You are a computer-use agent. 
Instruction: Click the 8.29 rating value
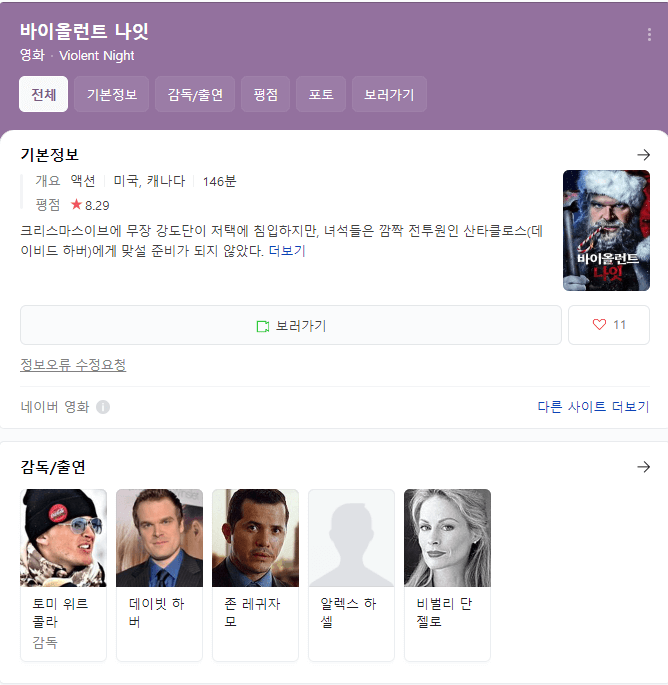coord(97,205)
